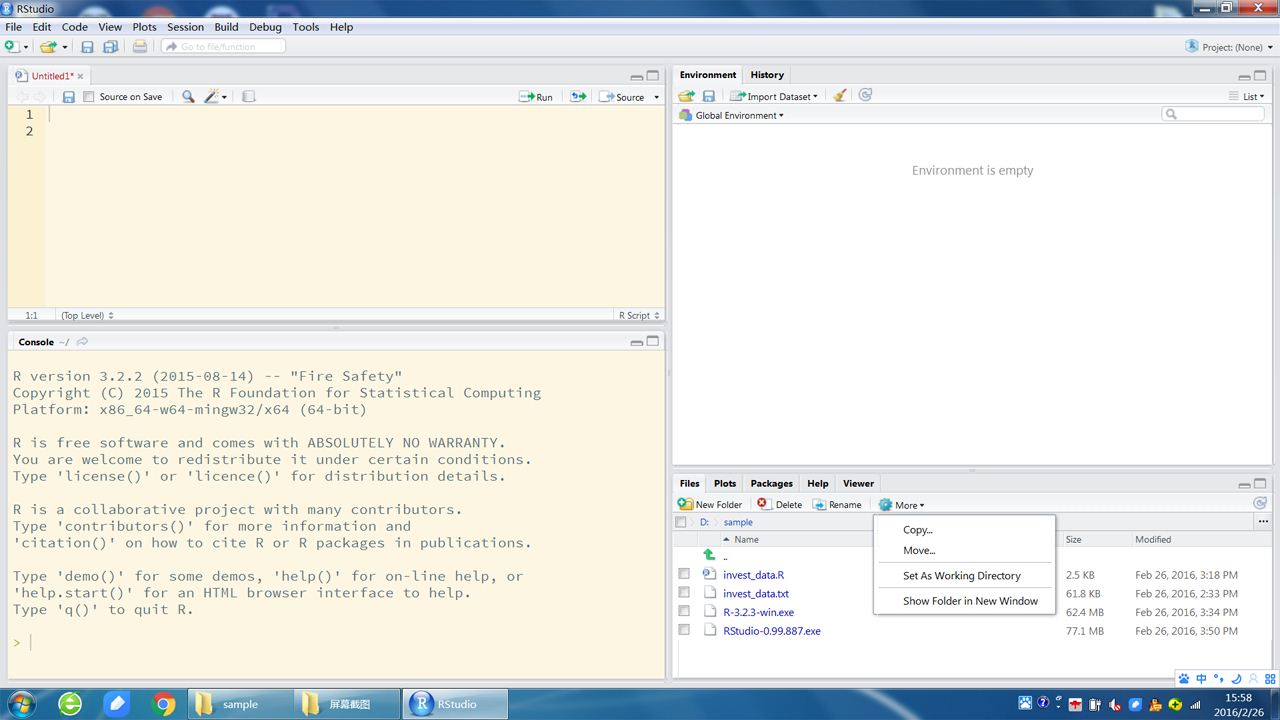The width and height of the screenshot is (1280, 720).
Task: Refresh the Files pane listing
Action: click(x=1260, y=504)
